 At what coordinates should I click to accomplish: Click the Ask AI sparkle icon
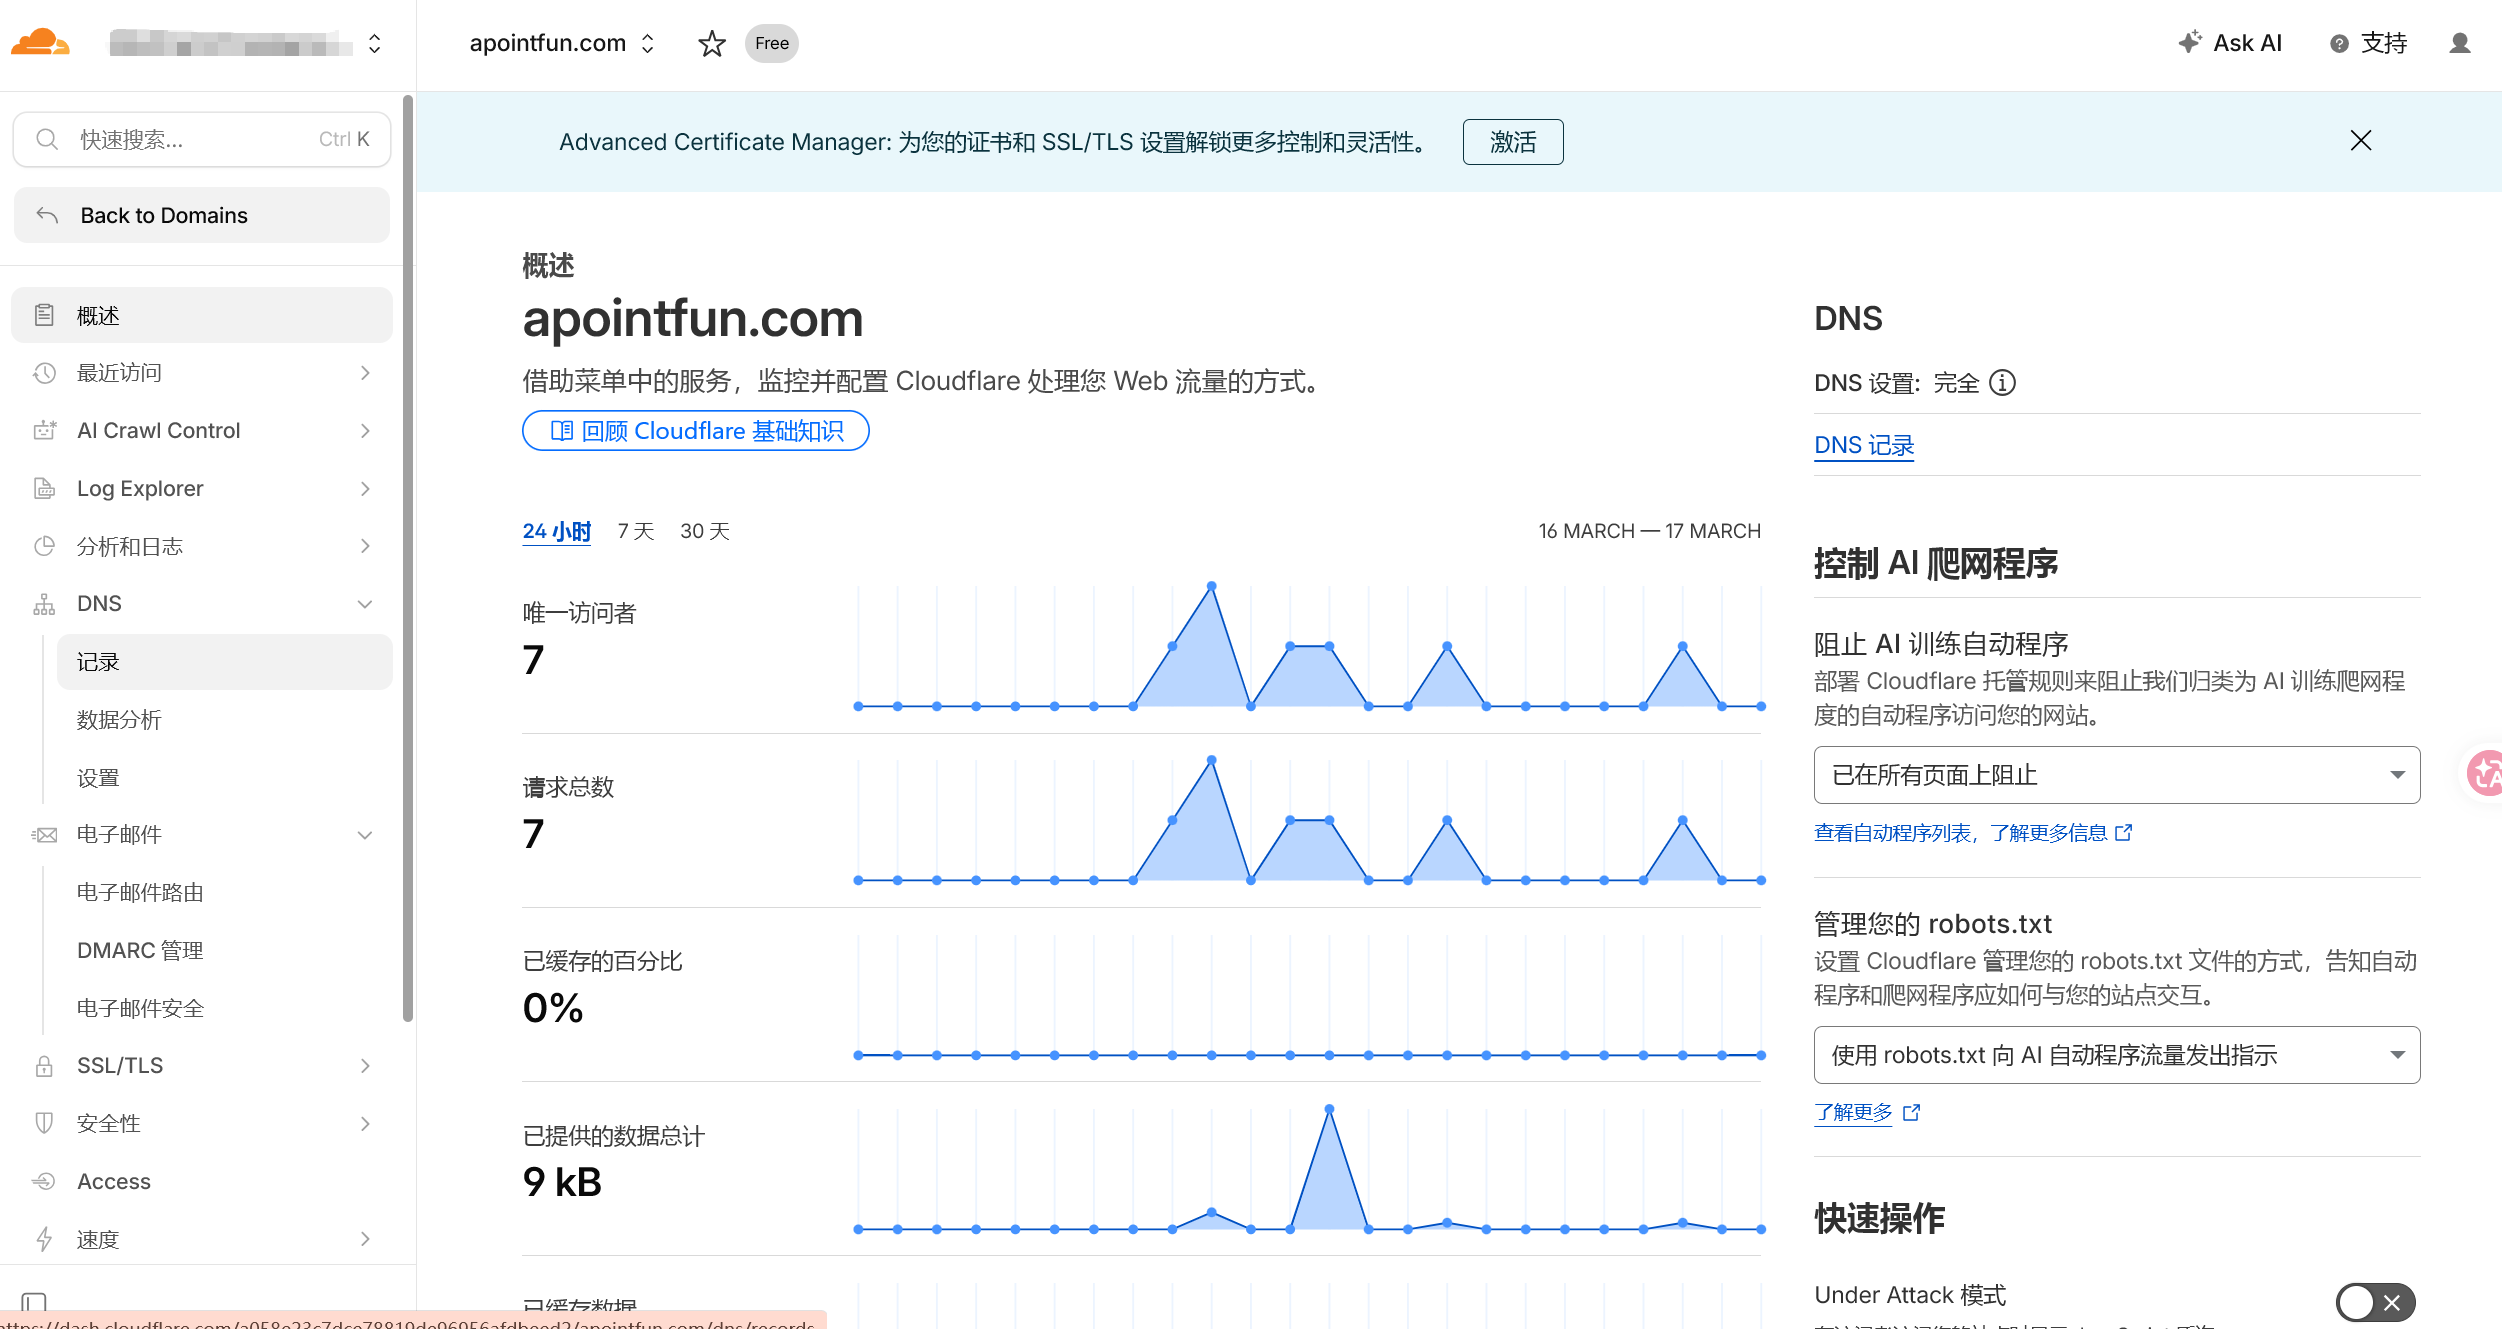pos(2190,42)
